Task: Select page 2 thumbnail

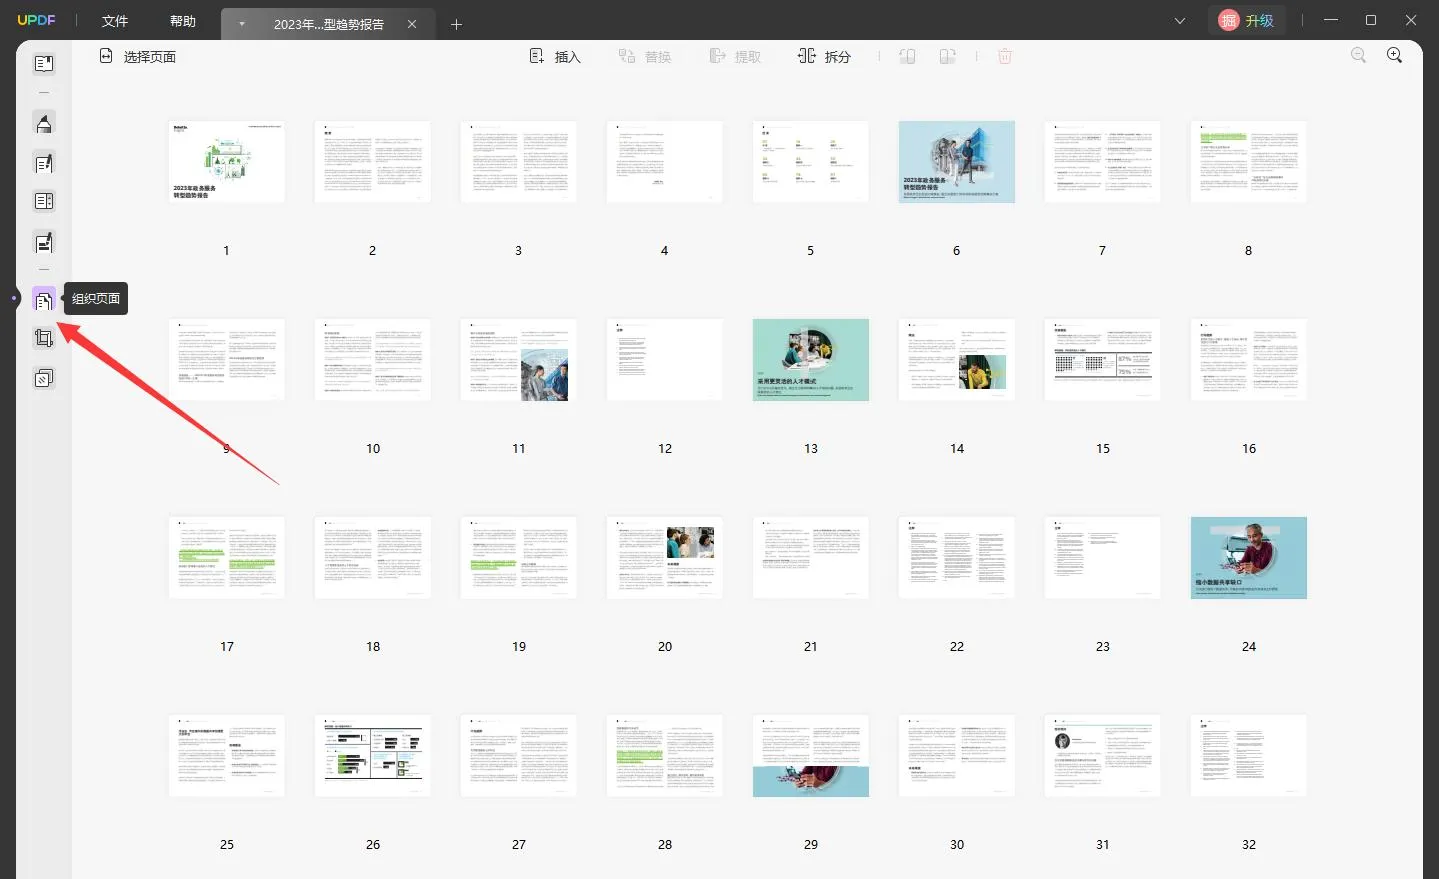Action: [x=373, y=162]
